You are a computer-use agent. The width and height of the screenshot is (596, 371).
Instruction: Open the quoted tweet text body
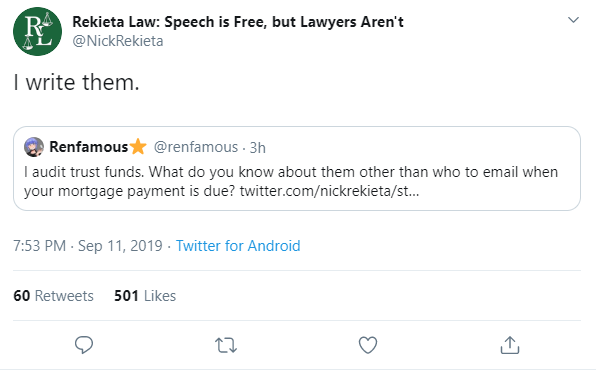(291, 181)
